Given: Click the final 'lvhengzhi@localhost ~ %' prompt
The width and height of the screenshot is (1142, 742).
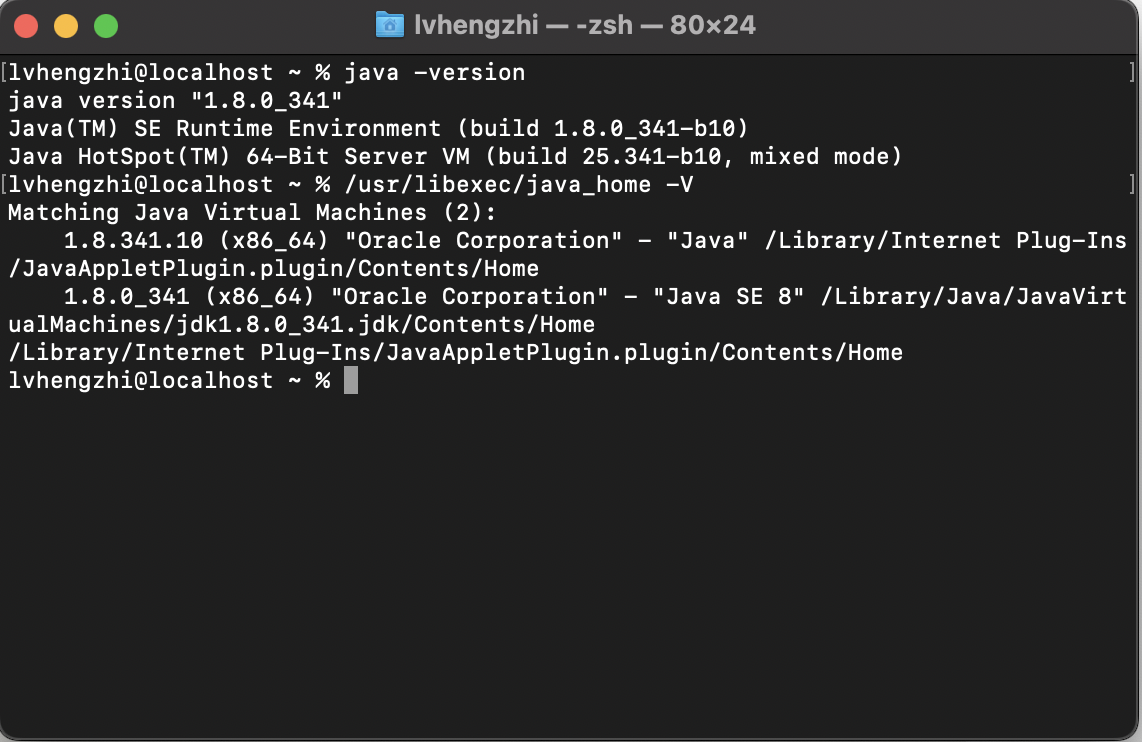Looking at the screenshot, I should coord(169,380).
